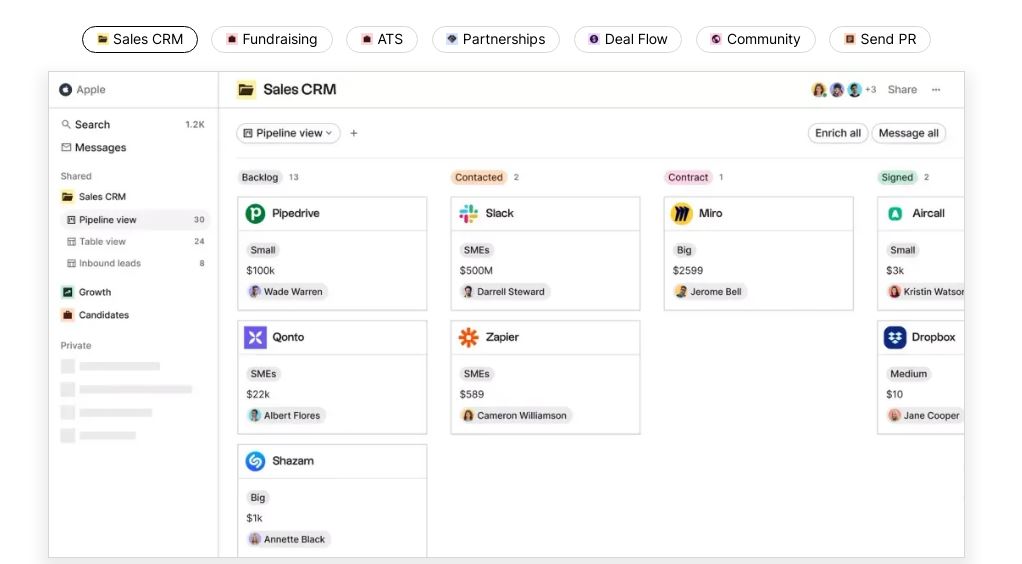The image size is (1022, 564).
Task: Click the Dropbox logo icon
Action: (x=895, y=337)
